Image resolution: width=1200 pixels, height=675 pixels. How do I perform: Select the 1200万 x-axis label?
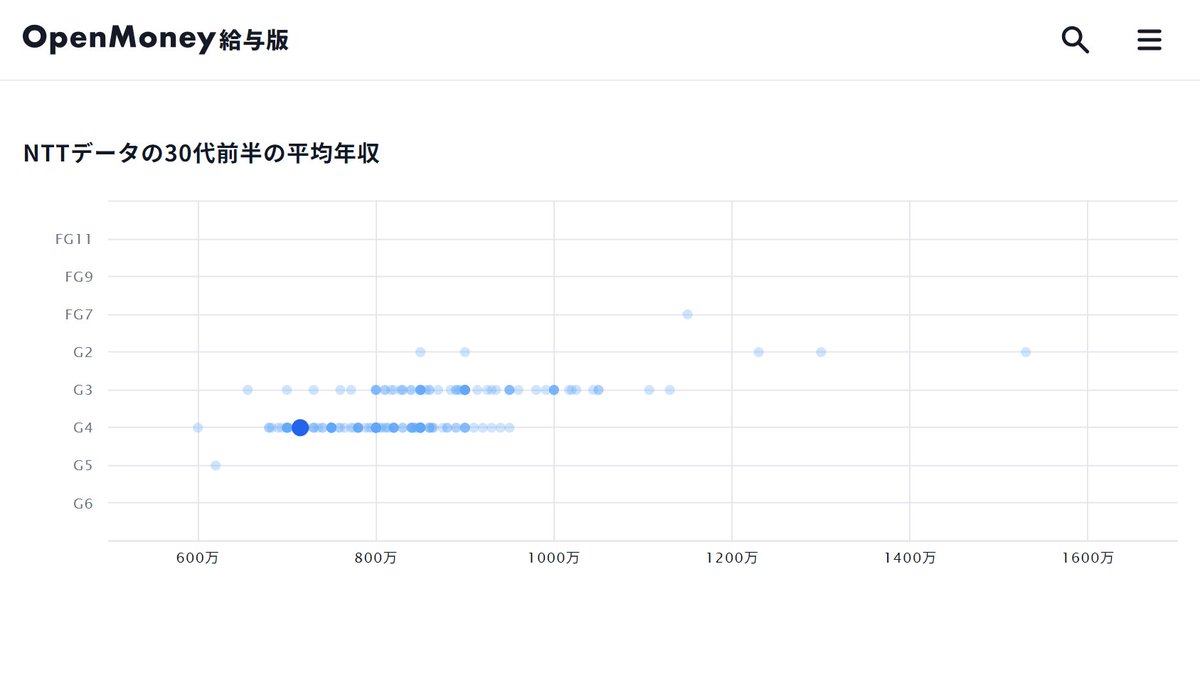(x=732, y=558)
